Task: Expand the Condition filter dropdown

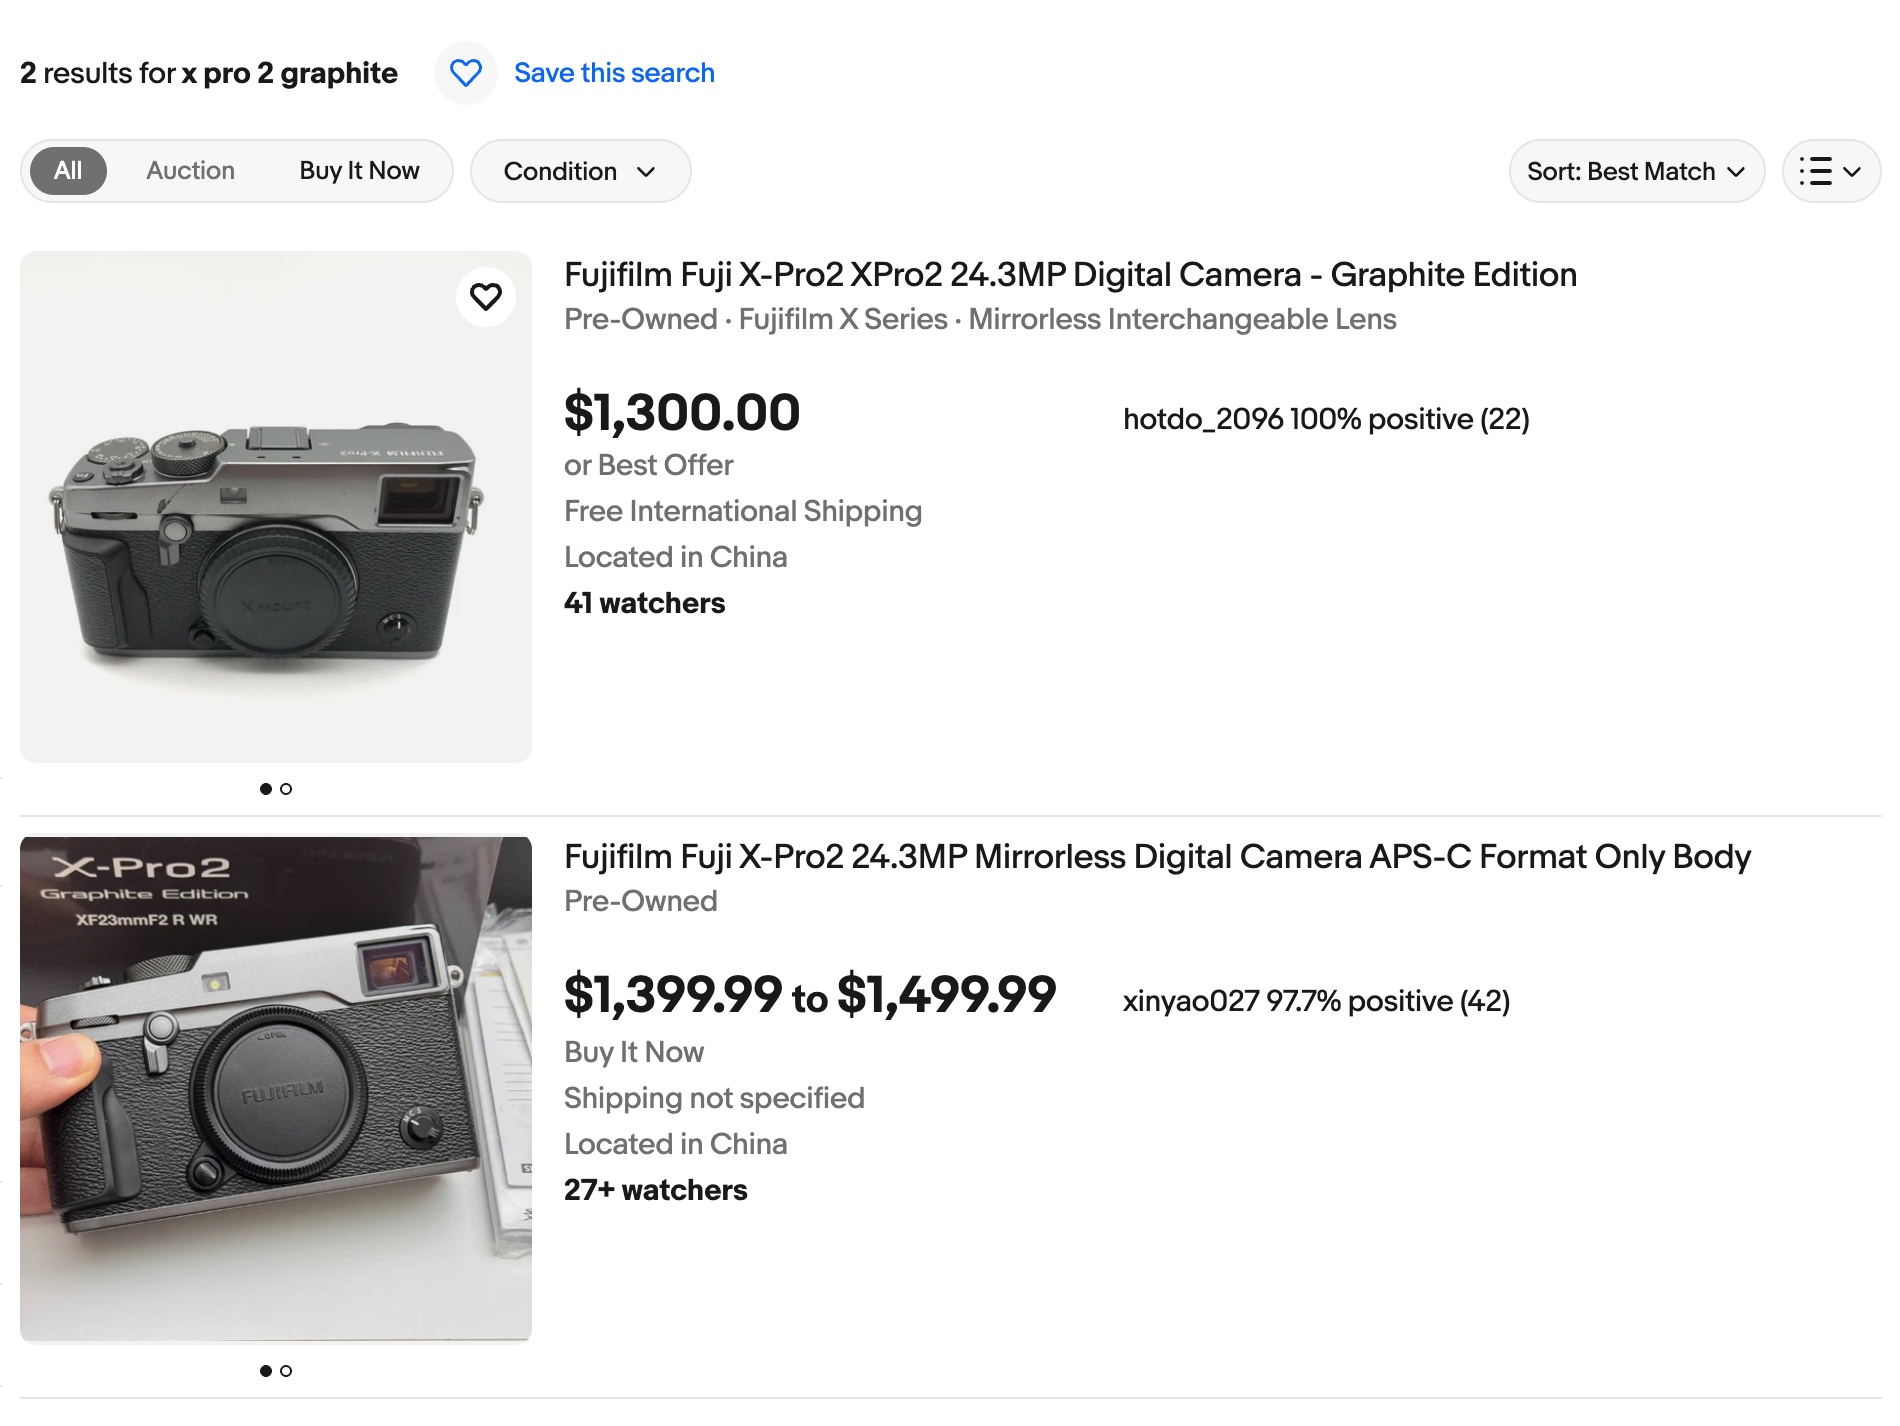Action: click(580, 171)
